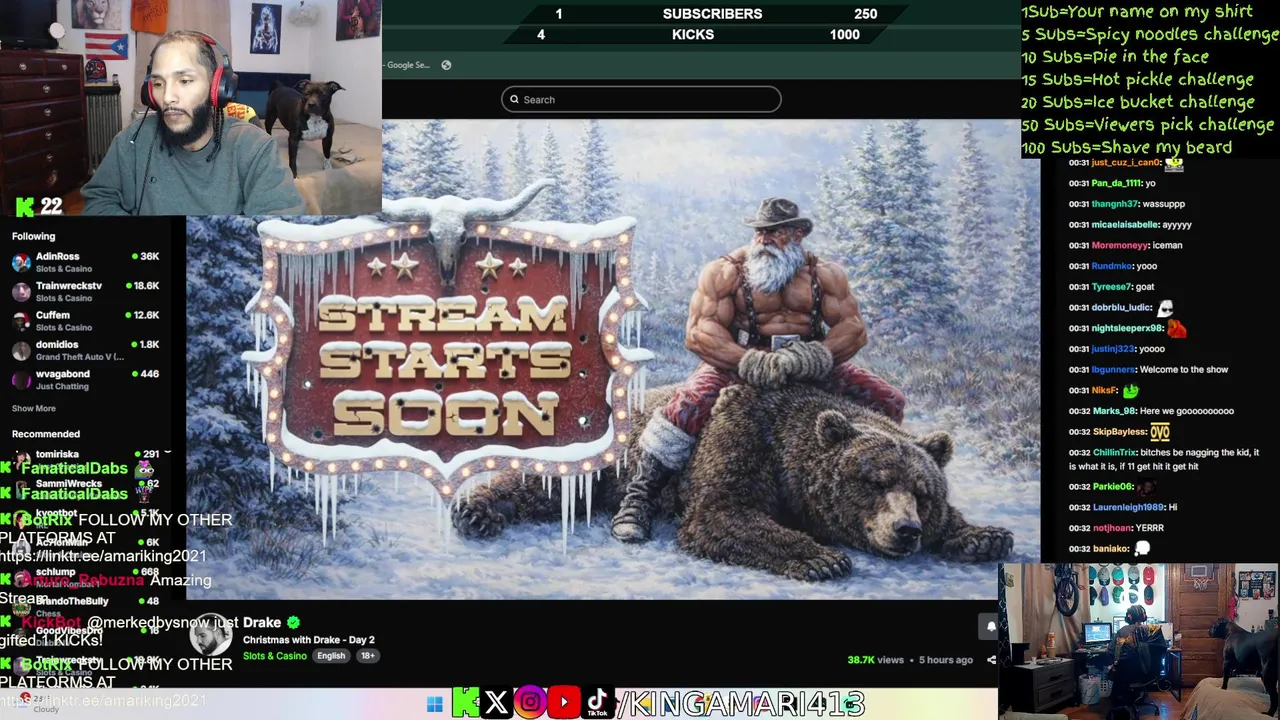Click chat username justinj323
Screen dimensions: 1280x720
pos(1113,349)
